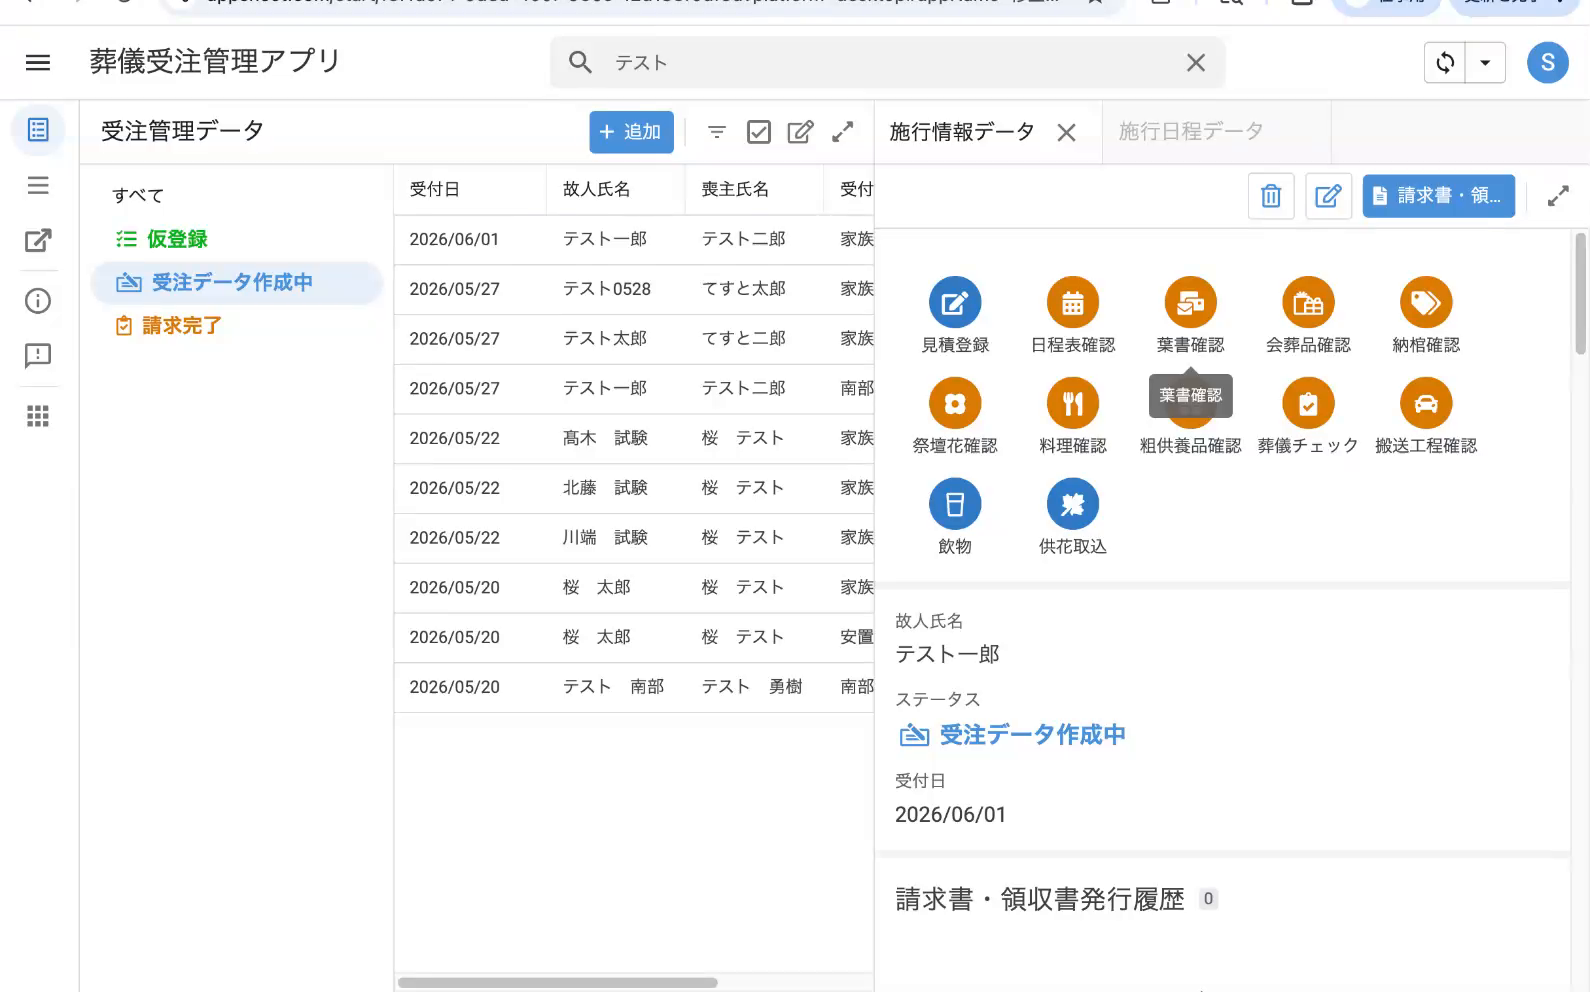Sort by the 喪主氏名 column header

point(735,189)
